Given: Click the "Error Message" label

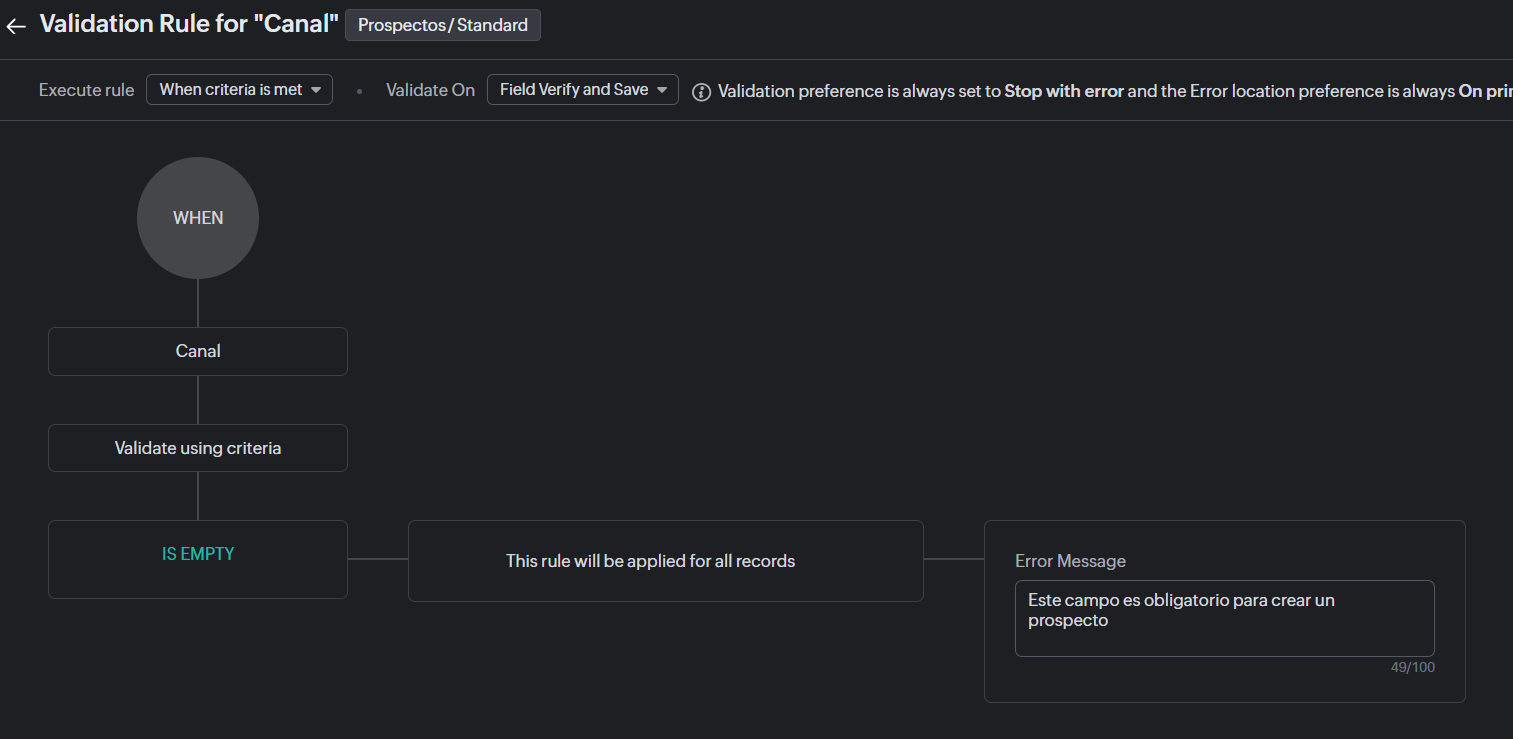Looking at the screenshot, I should 1070,561.
